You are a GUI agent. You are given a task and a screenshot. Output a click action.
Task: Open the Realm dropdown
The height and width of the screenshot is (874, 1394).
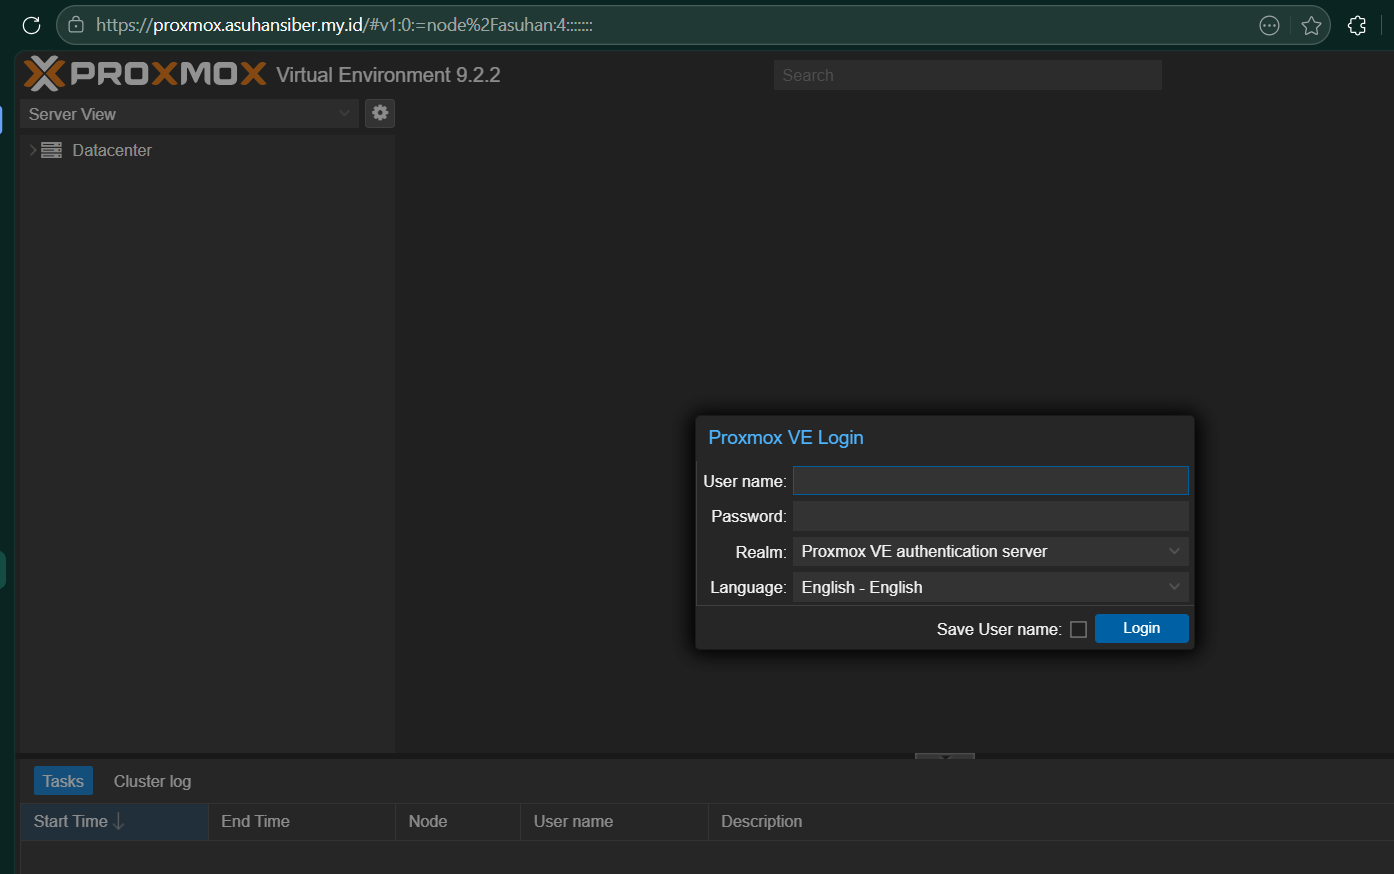click(990, 551)
